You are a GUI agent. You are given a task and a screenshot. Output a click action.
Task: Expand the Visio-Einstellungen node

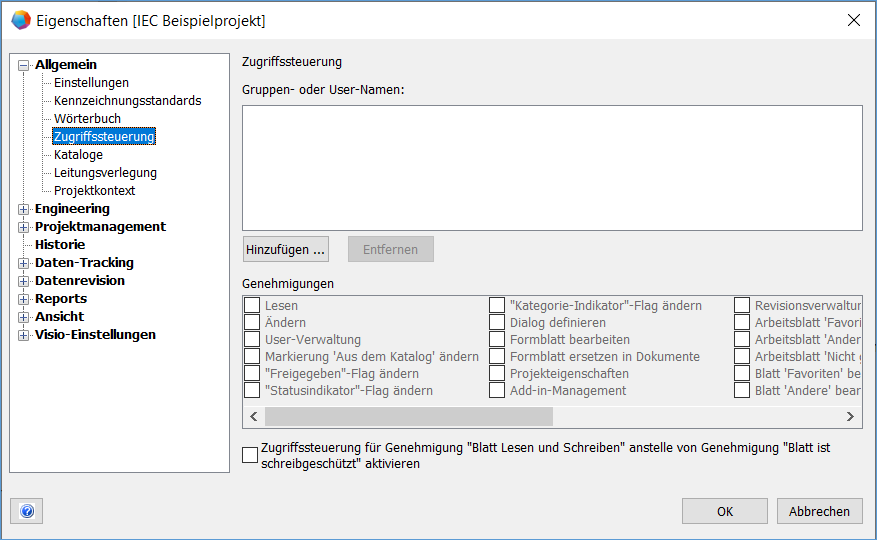pos(24,335)
